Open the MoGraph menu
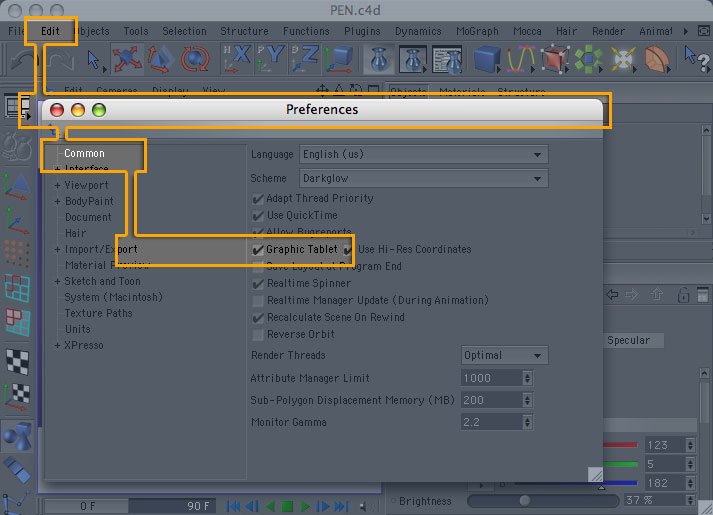713x515 pixels. (477, 31)
